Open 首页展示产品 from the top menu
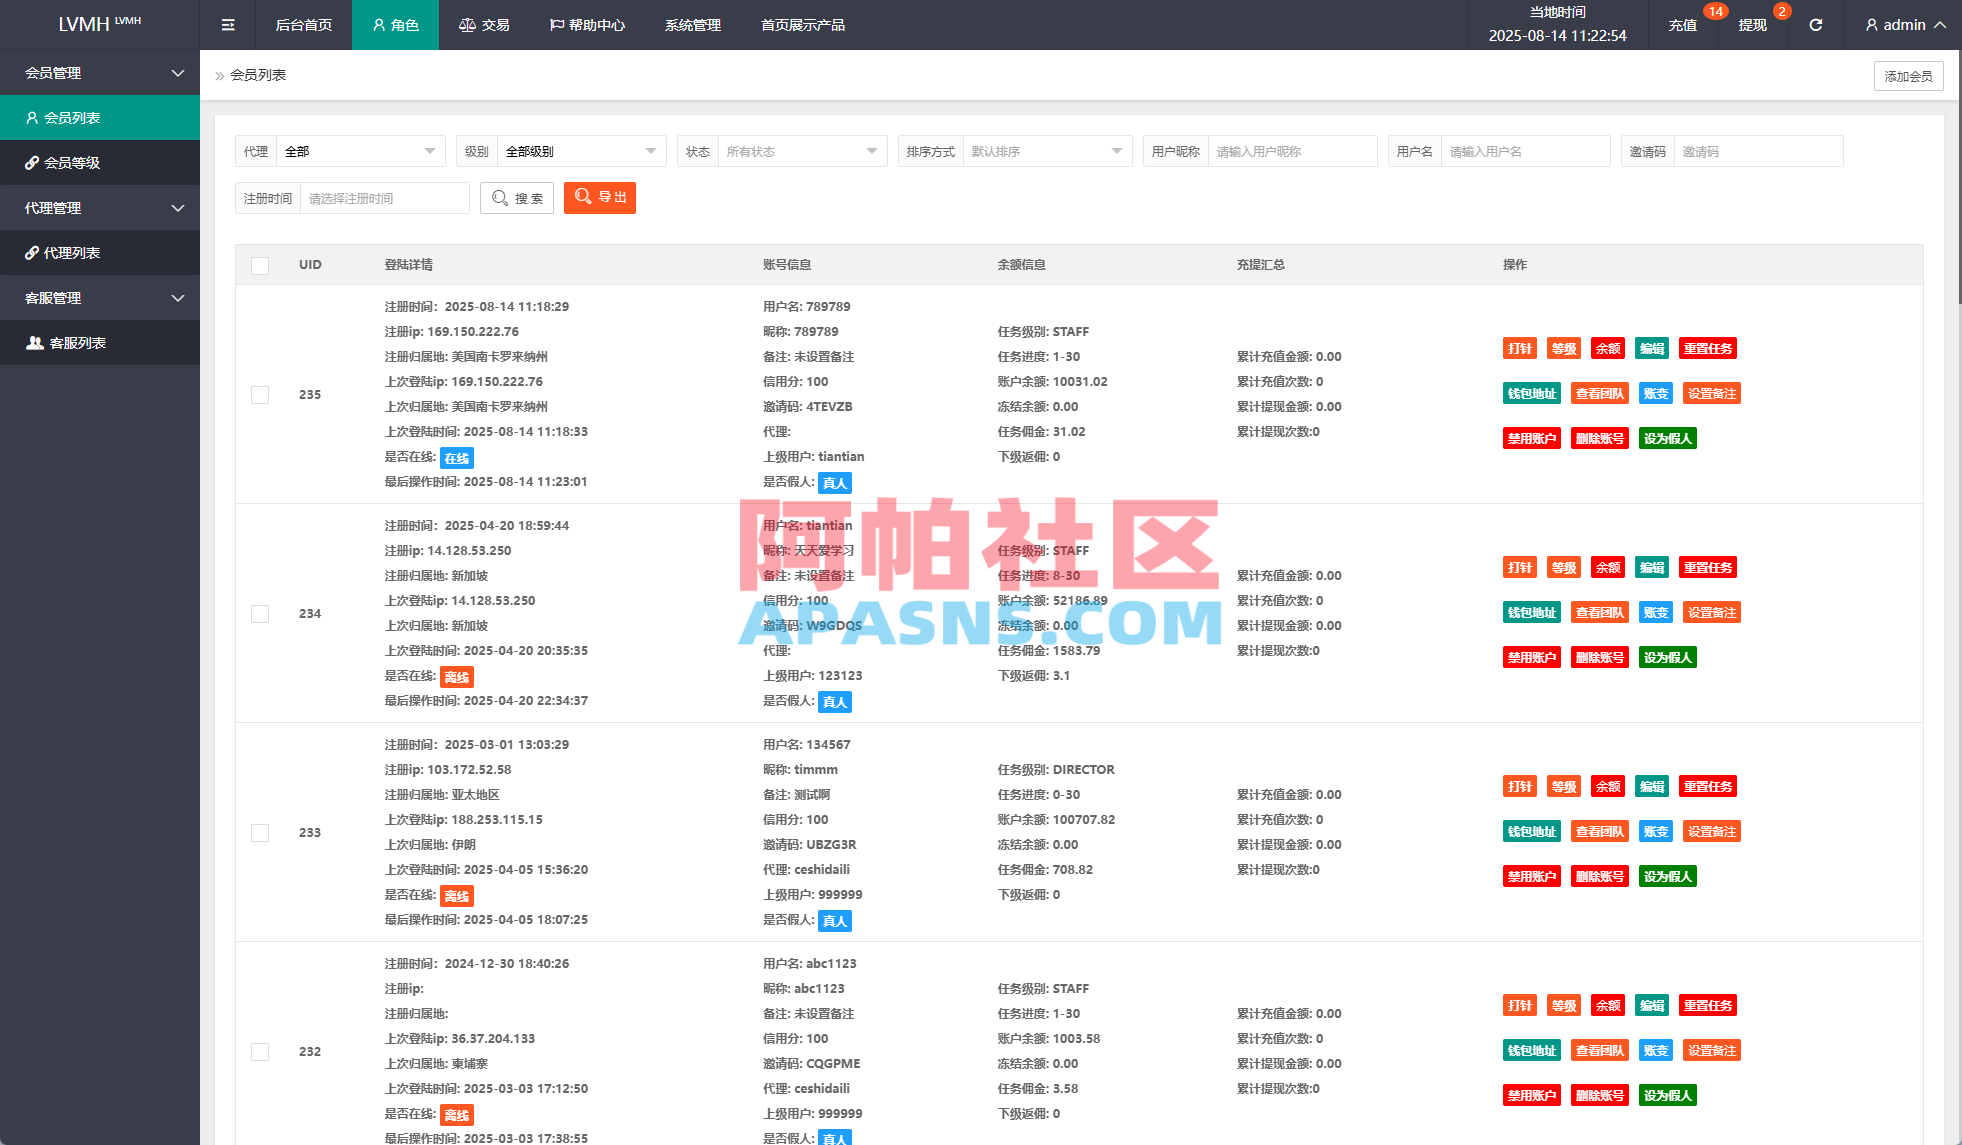The height and width of the screenshot is (1145, 1962). click(802, 24)
